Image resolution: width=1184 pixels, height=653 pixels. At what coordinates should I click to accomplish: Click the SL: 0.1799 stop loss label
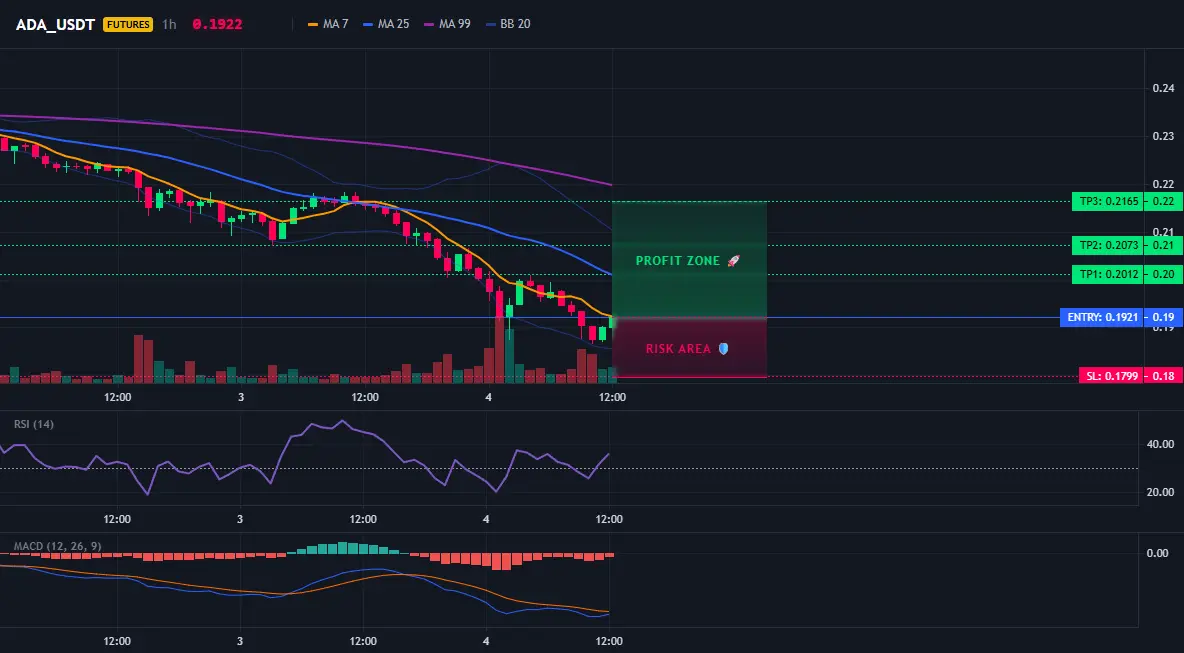click(x=1112, y=376)
